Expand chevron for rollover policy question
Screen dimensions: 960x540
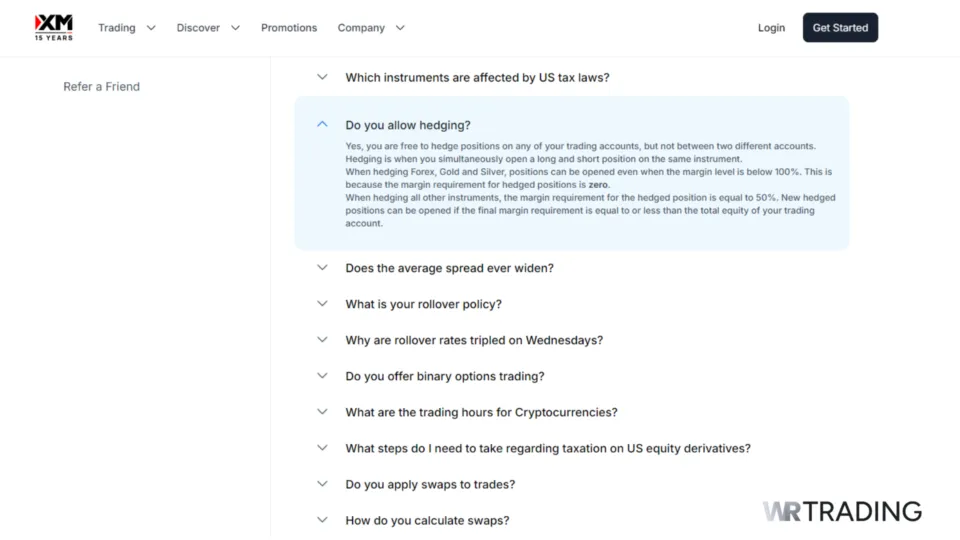click(x=322, y=304)
